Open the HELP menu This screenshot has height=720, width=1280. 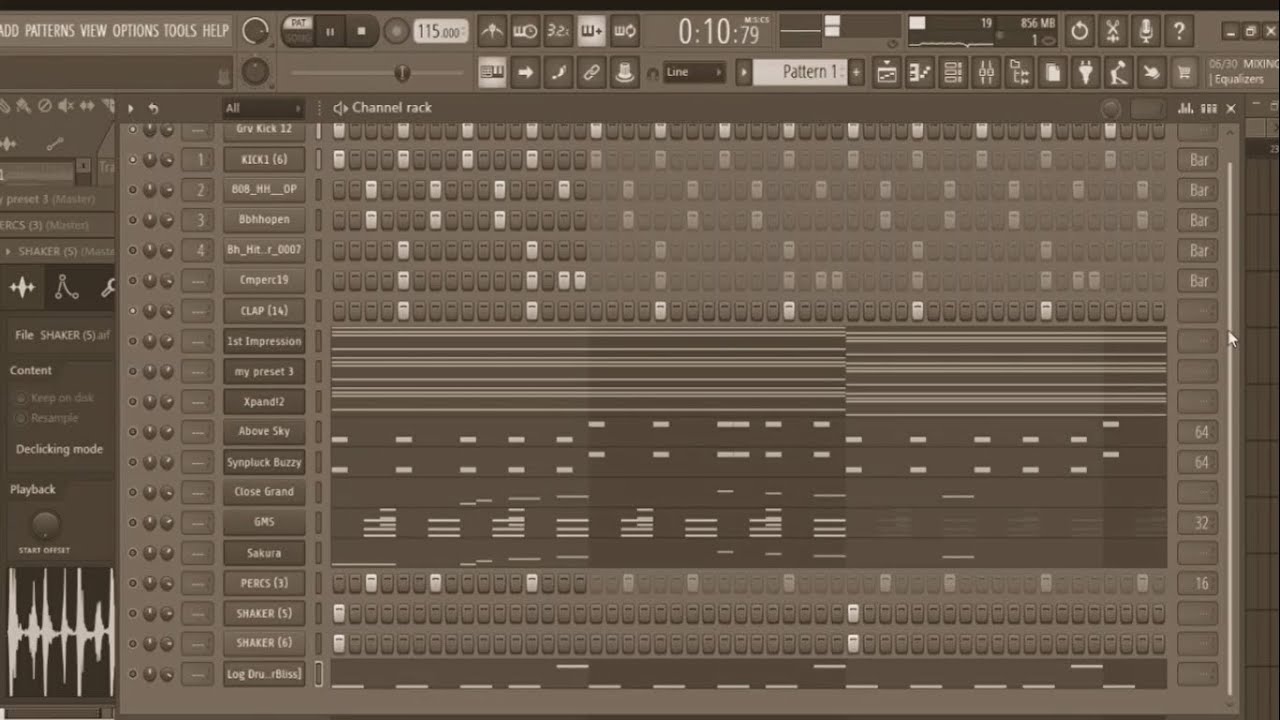tap(215, 31)
